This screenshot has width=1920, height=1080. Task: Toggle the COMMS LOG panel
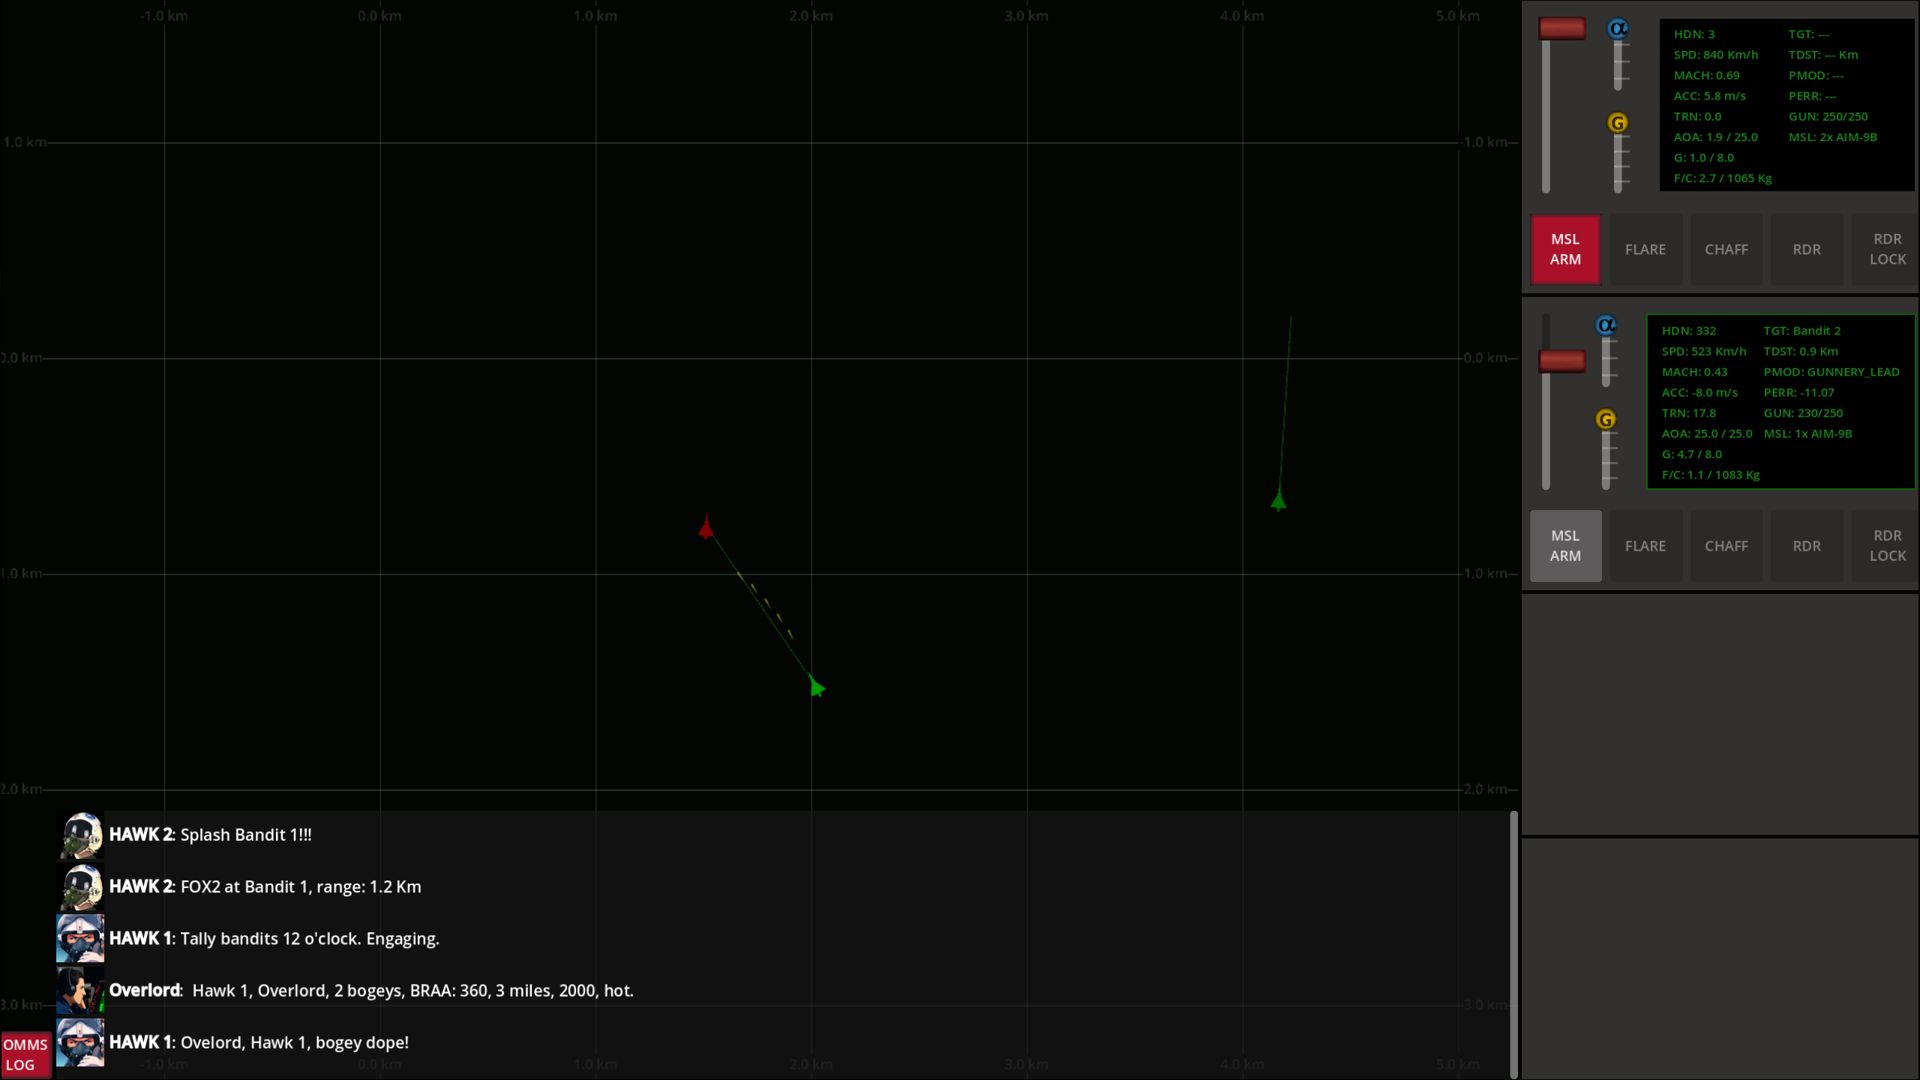tap(25, 1054)
